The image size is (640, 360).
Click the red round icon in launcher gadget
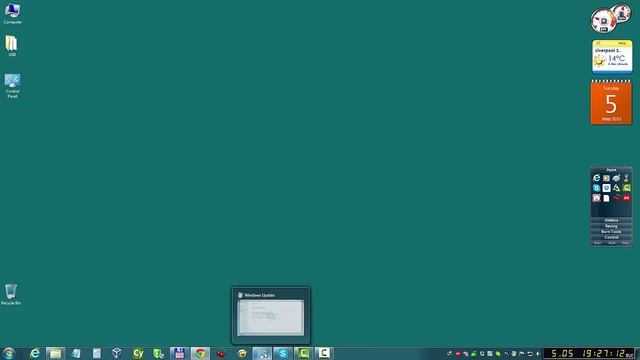coord(627,198)
